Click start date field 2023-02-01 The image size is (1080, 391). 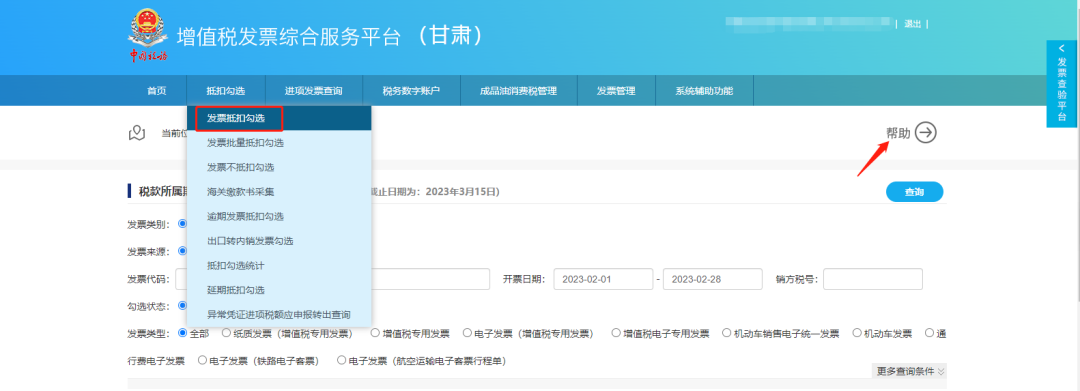(603, 279)
